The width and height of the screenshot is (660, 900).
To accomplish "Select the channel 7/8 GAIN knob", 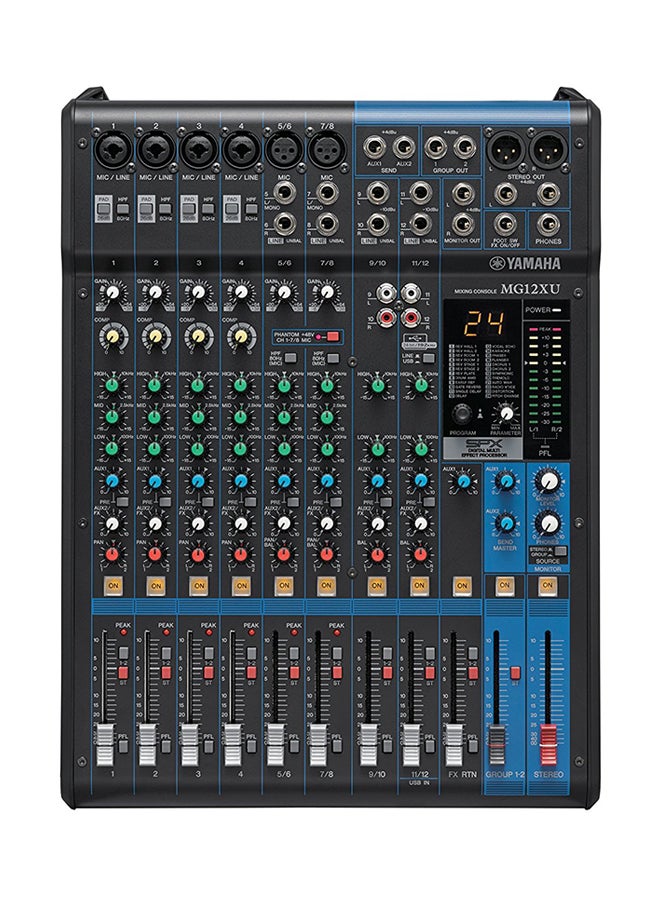I will pyautogui.click(x=327, y=292).
